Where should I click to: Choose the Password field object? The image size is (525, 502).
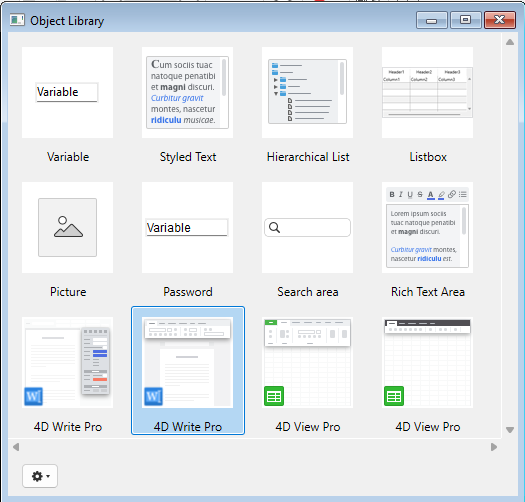[187, 227]
